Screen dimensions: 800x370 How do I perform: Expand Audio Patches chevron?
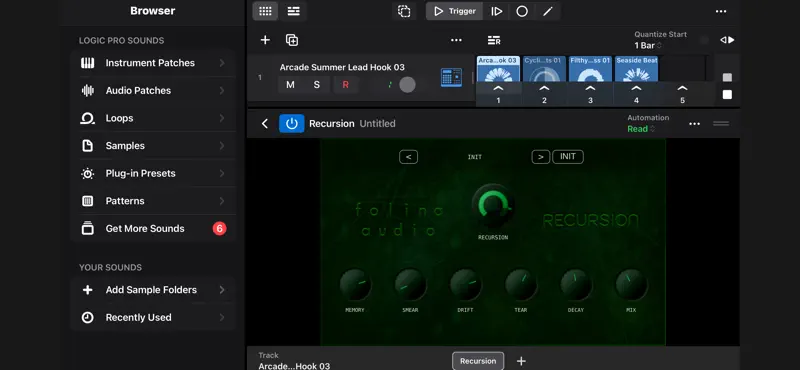point(222,90)
